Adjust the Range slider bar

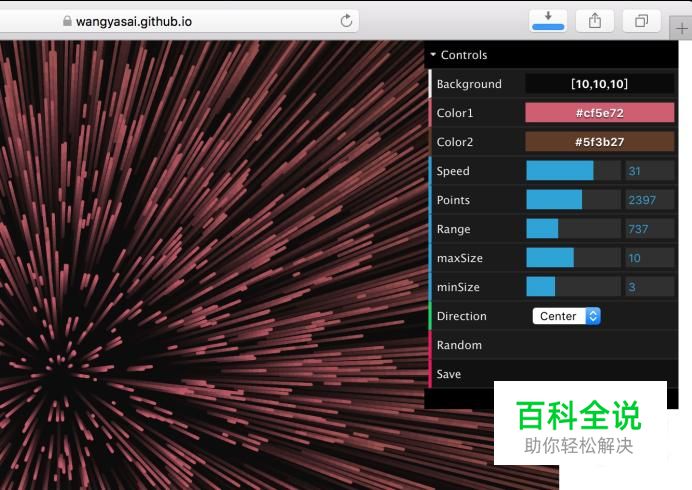(573, 229)
